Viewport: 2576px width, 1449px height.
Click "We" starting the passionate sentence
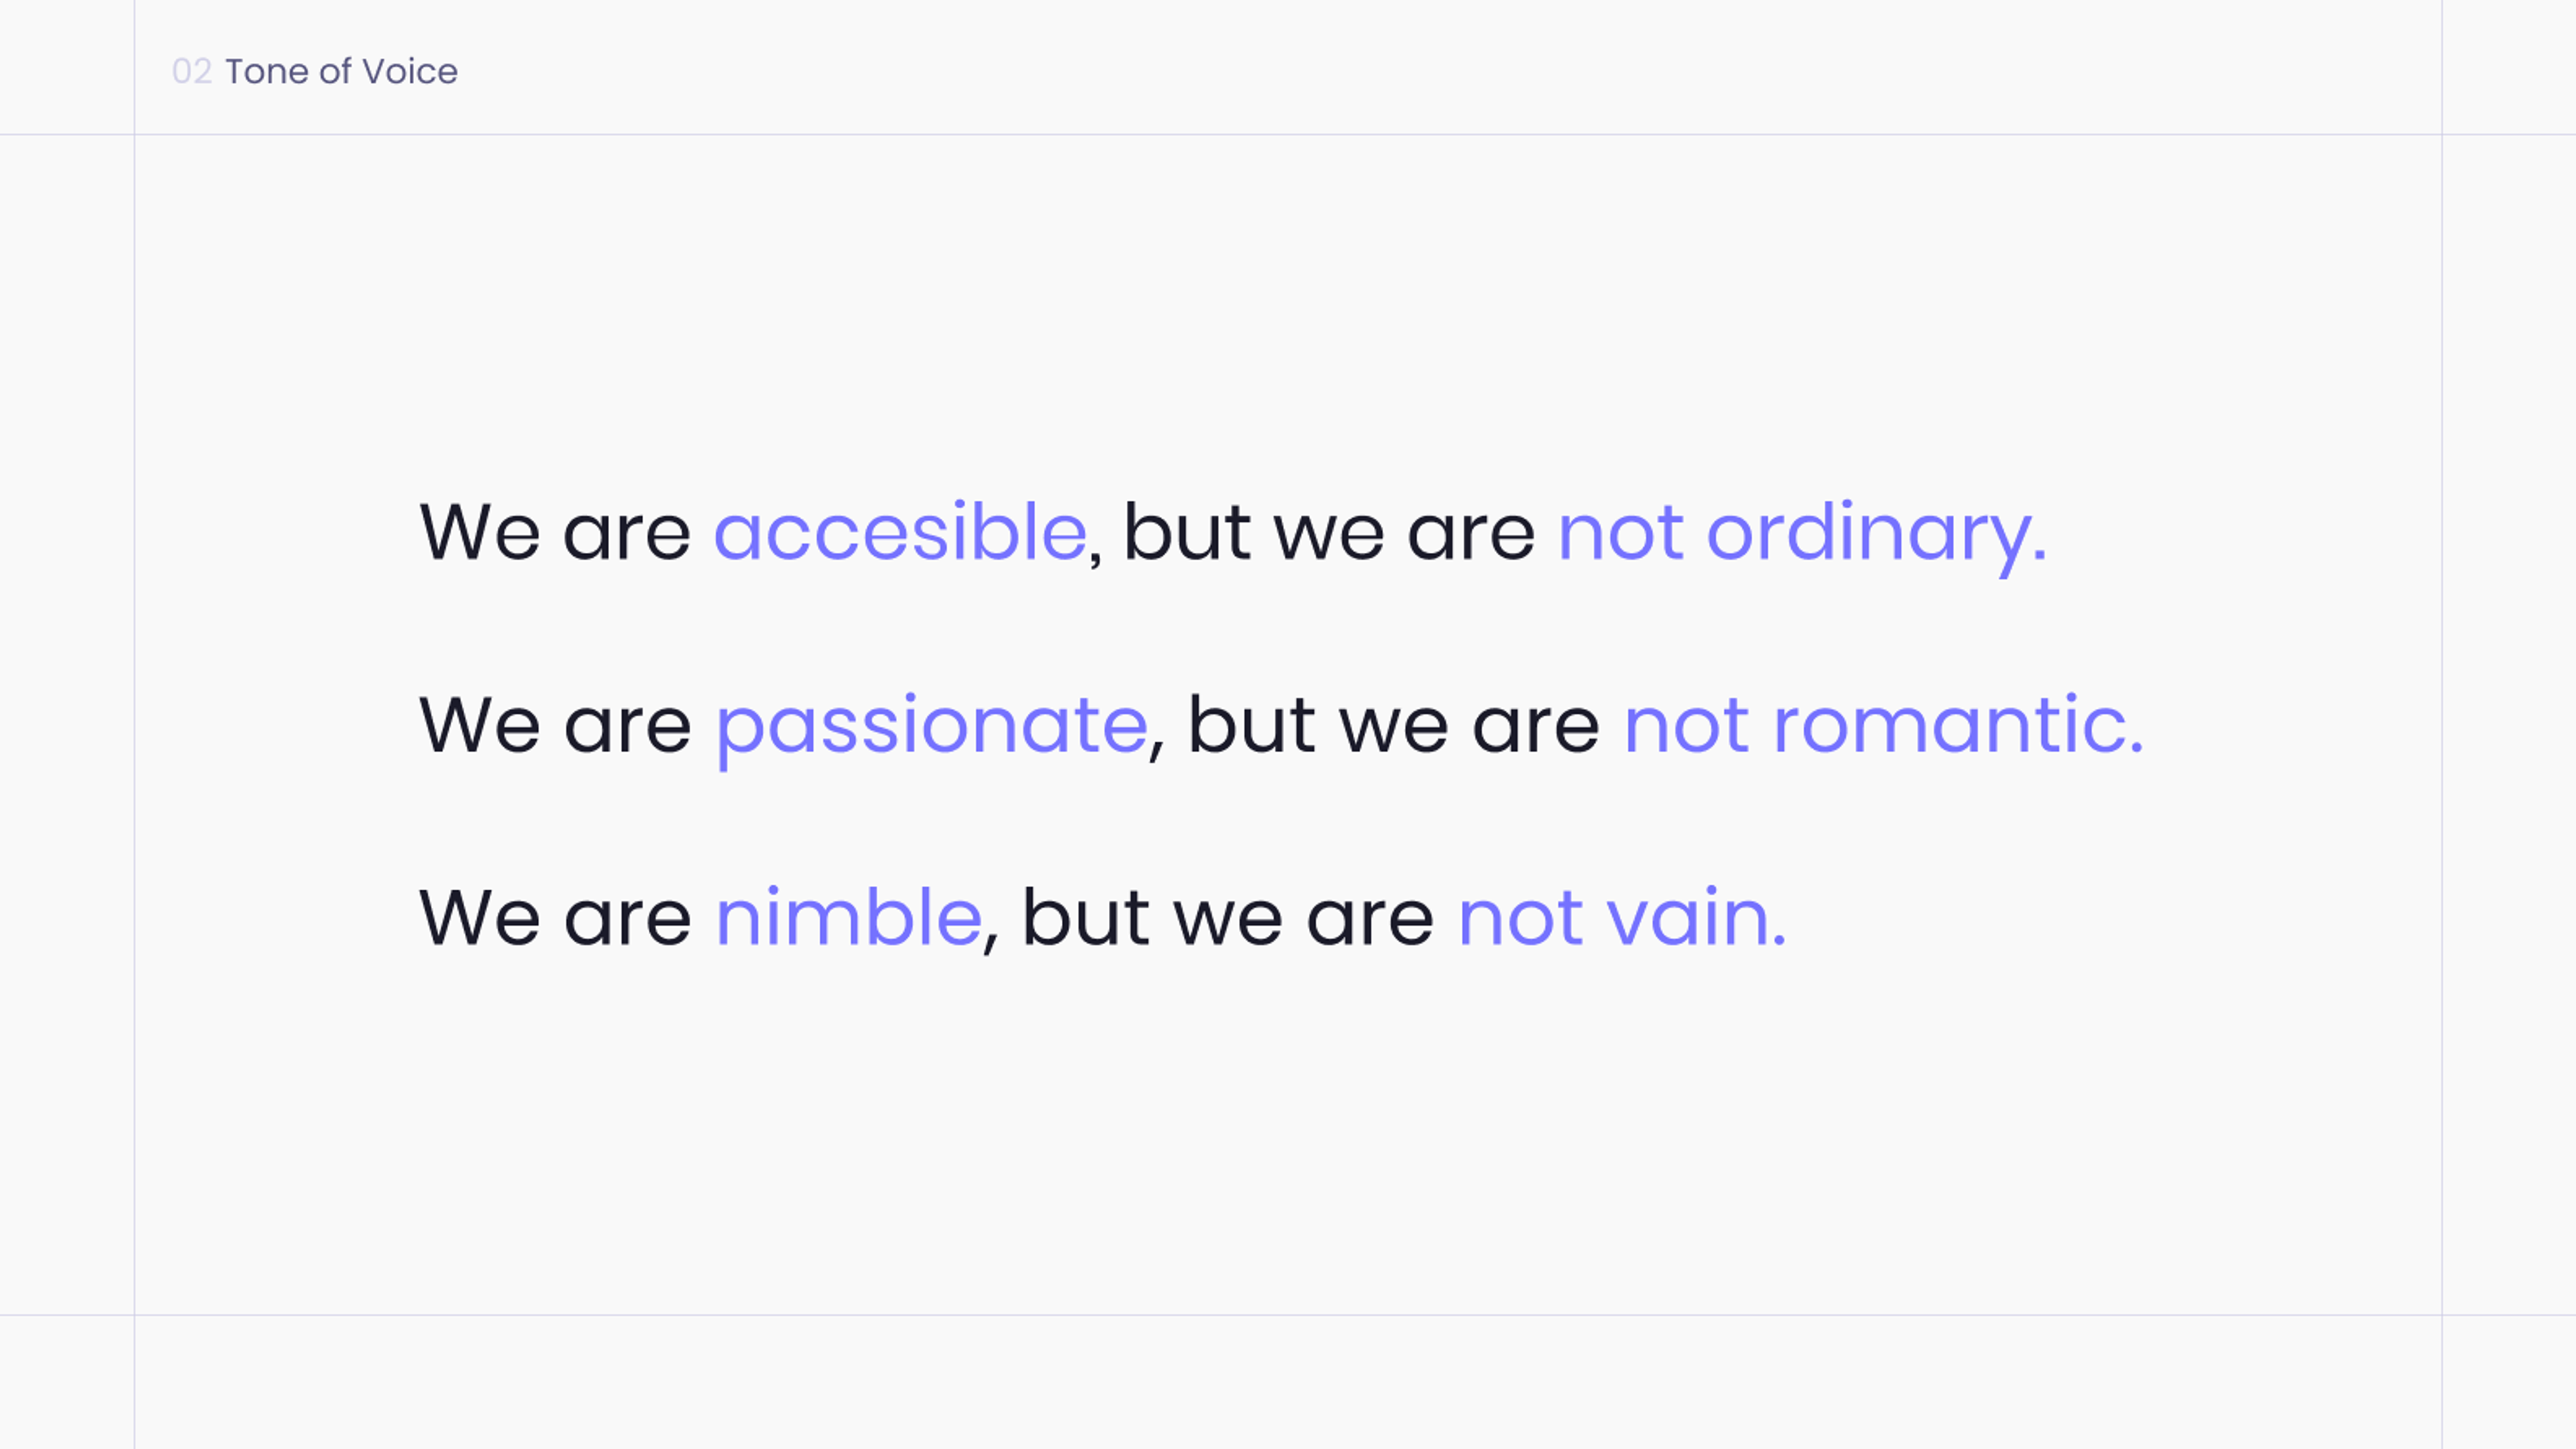(x=479, y=726)
